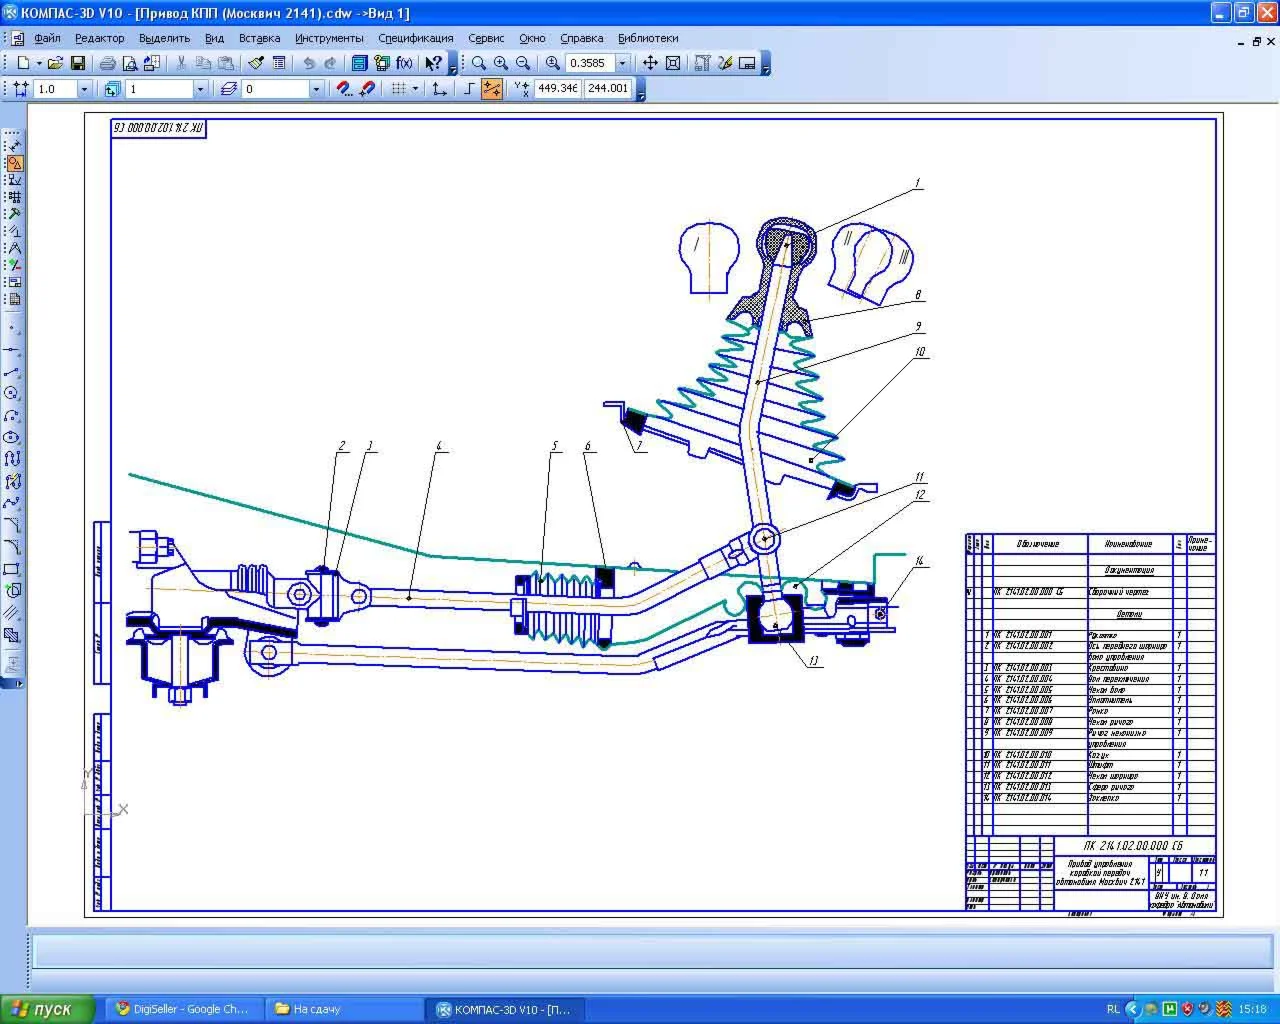Image resolution: width=1280 pixels, height=1024 pixels.
Task: Select the pan (move view) tool
Action: click(650, 63)
